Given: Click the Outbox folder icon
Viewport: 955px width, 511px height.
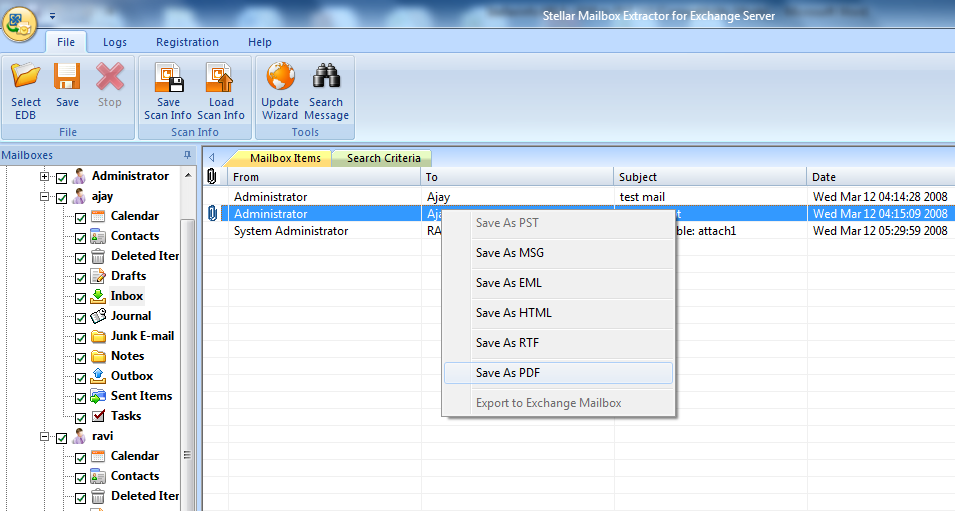Looking at the screenshot, I should (x=98, y=376).
